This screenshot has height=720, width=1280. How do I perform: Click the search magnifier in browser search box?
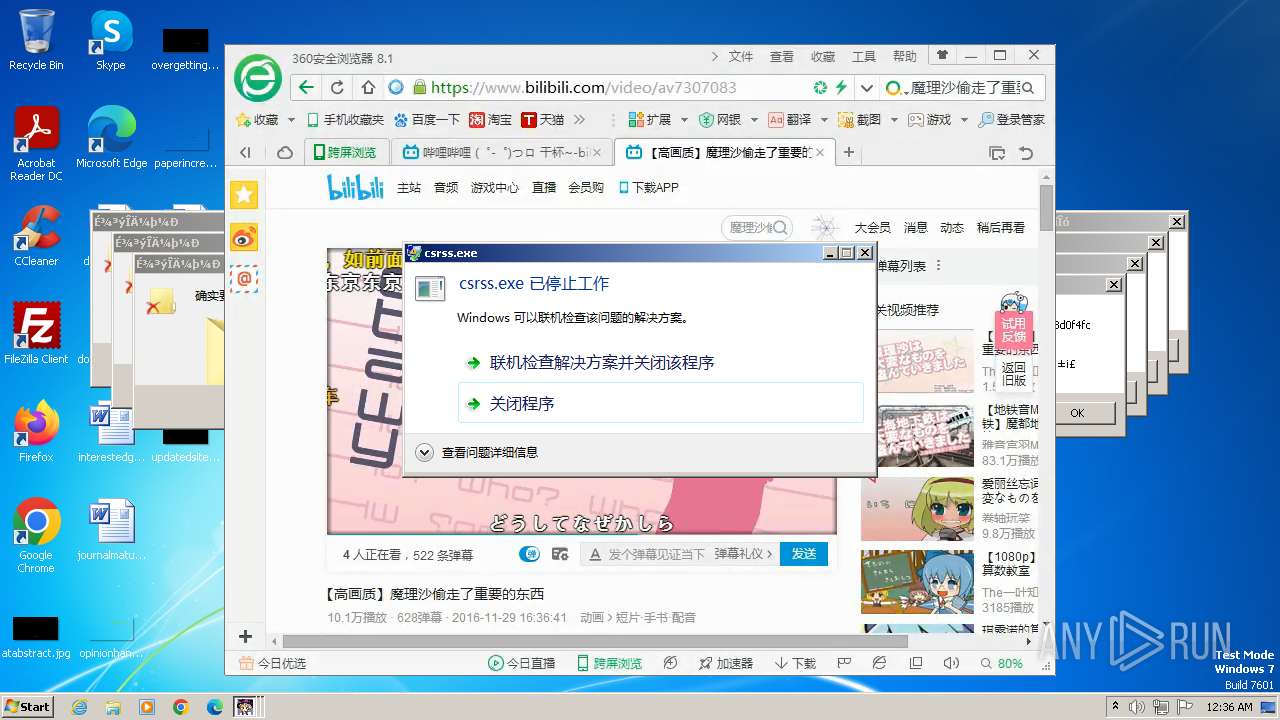[x=1028, y=87]
